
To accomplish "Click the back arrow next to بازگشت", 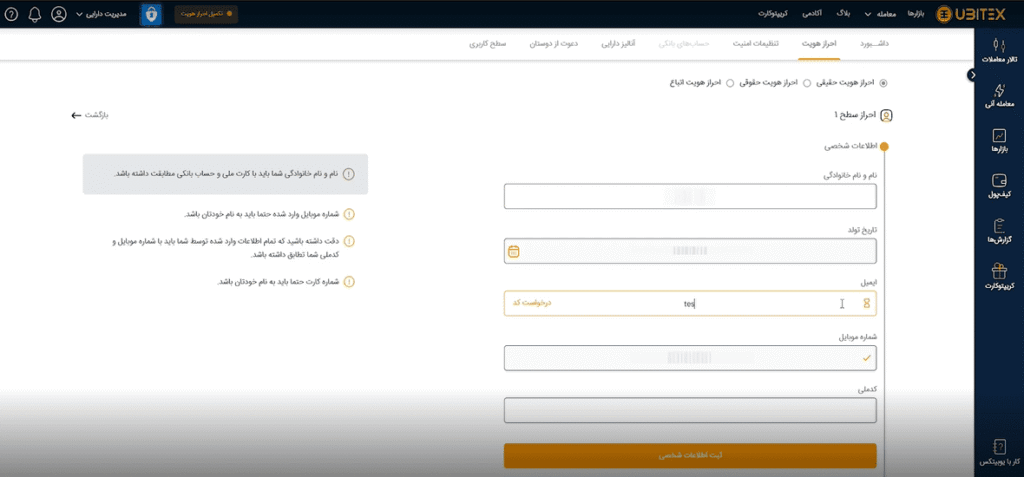I will (76, 115).
